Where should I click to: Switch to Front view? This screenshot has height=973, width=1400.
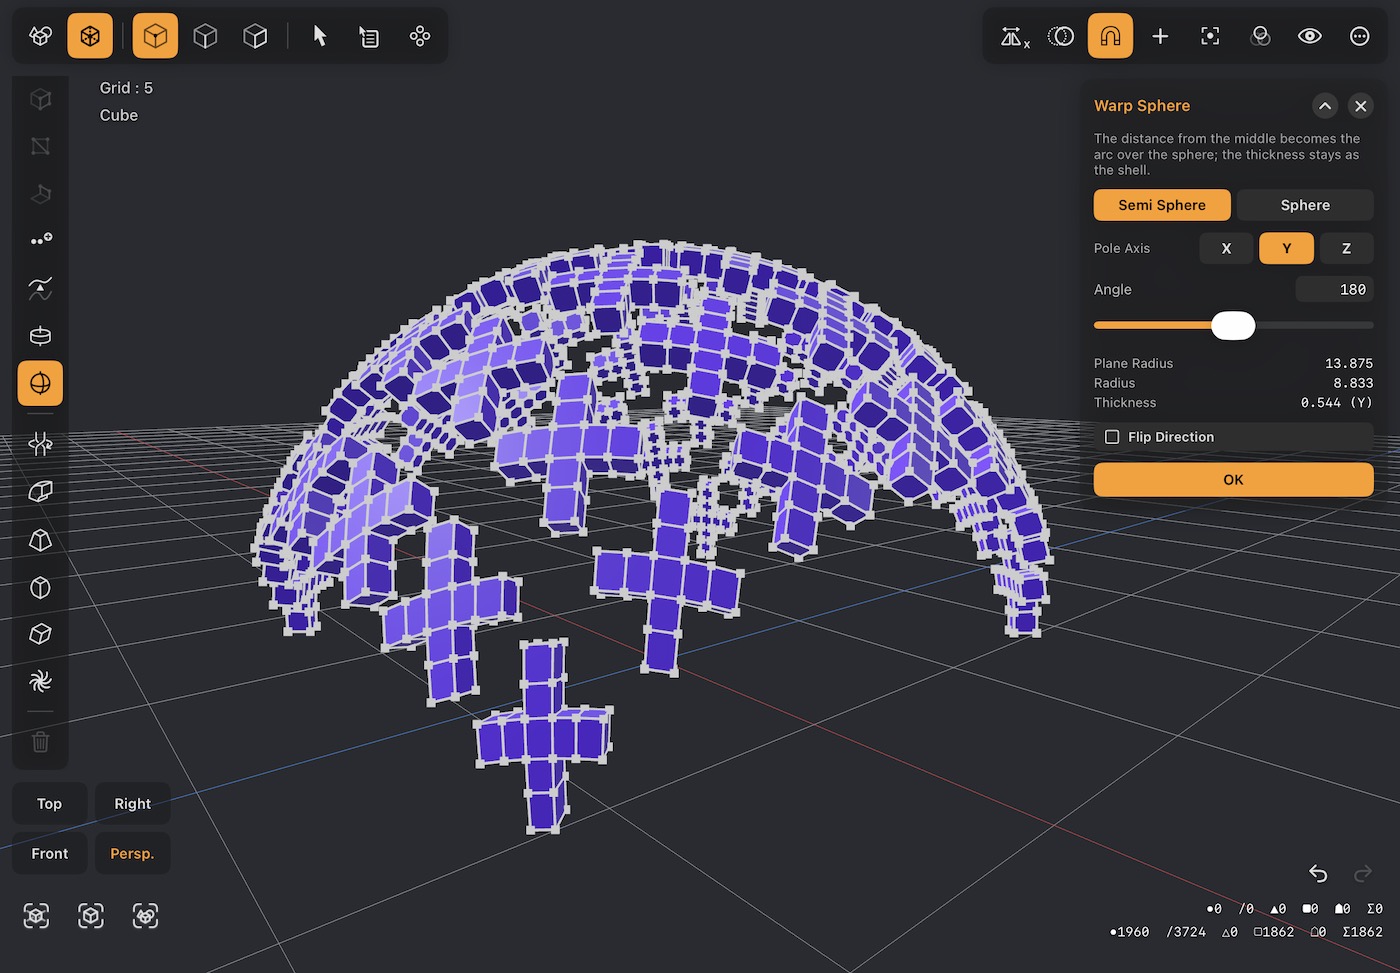pyautogui.click(x=49, y=854)
